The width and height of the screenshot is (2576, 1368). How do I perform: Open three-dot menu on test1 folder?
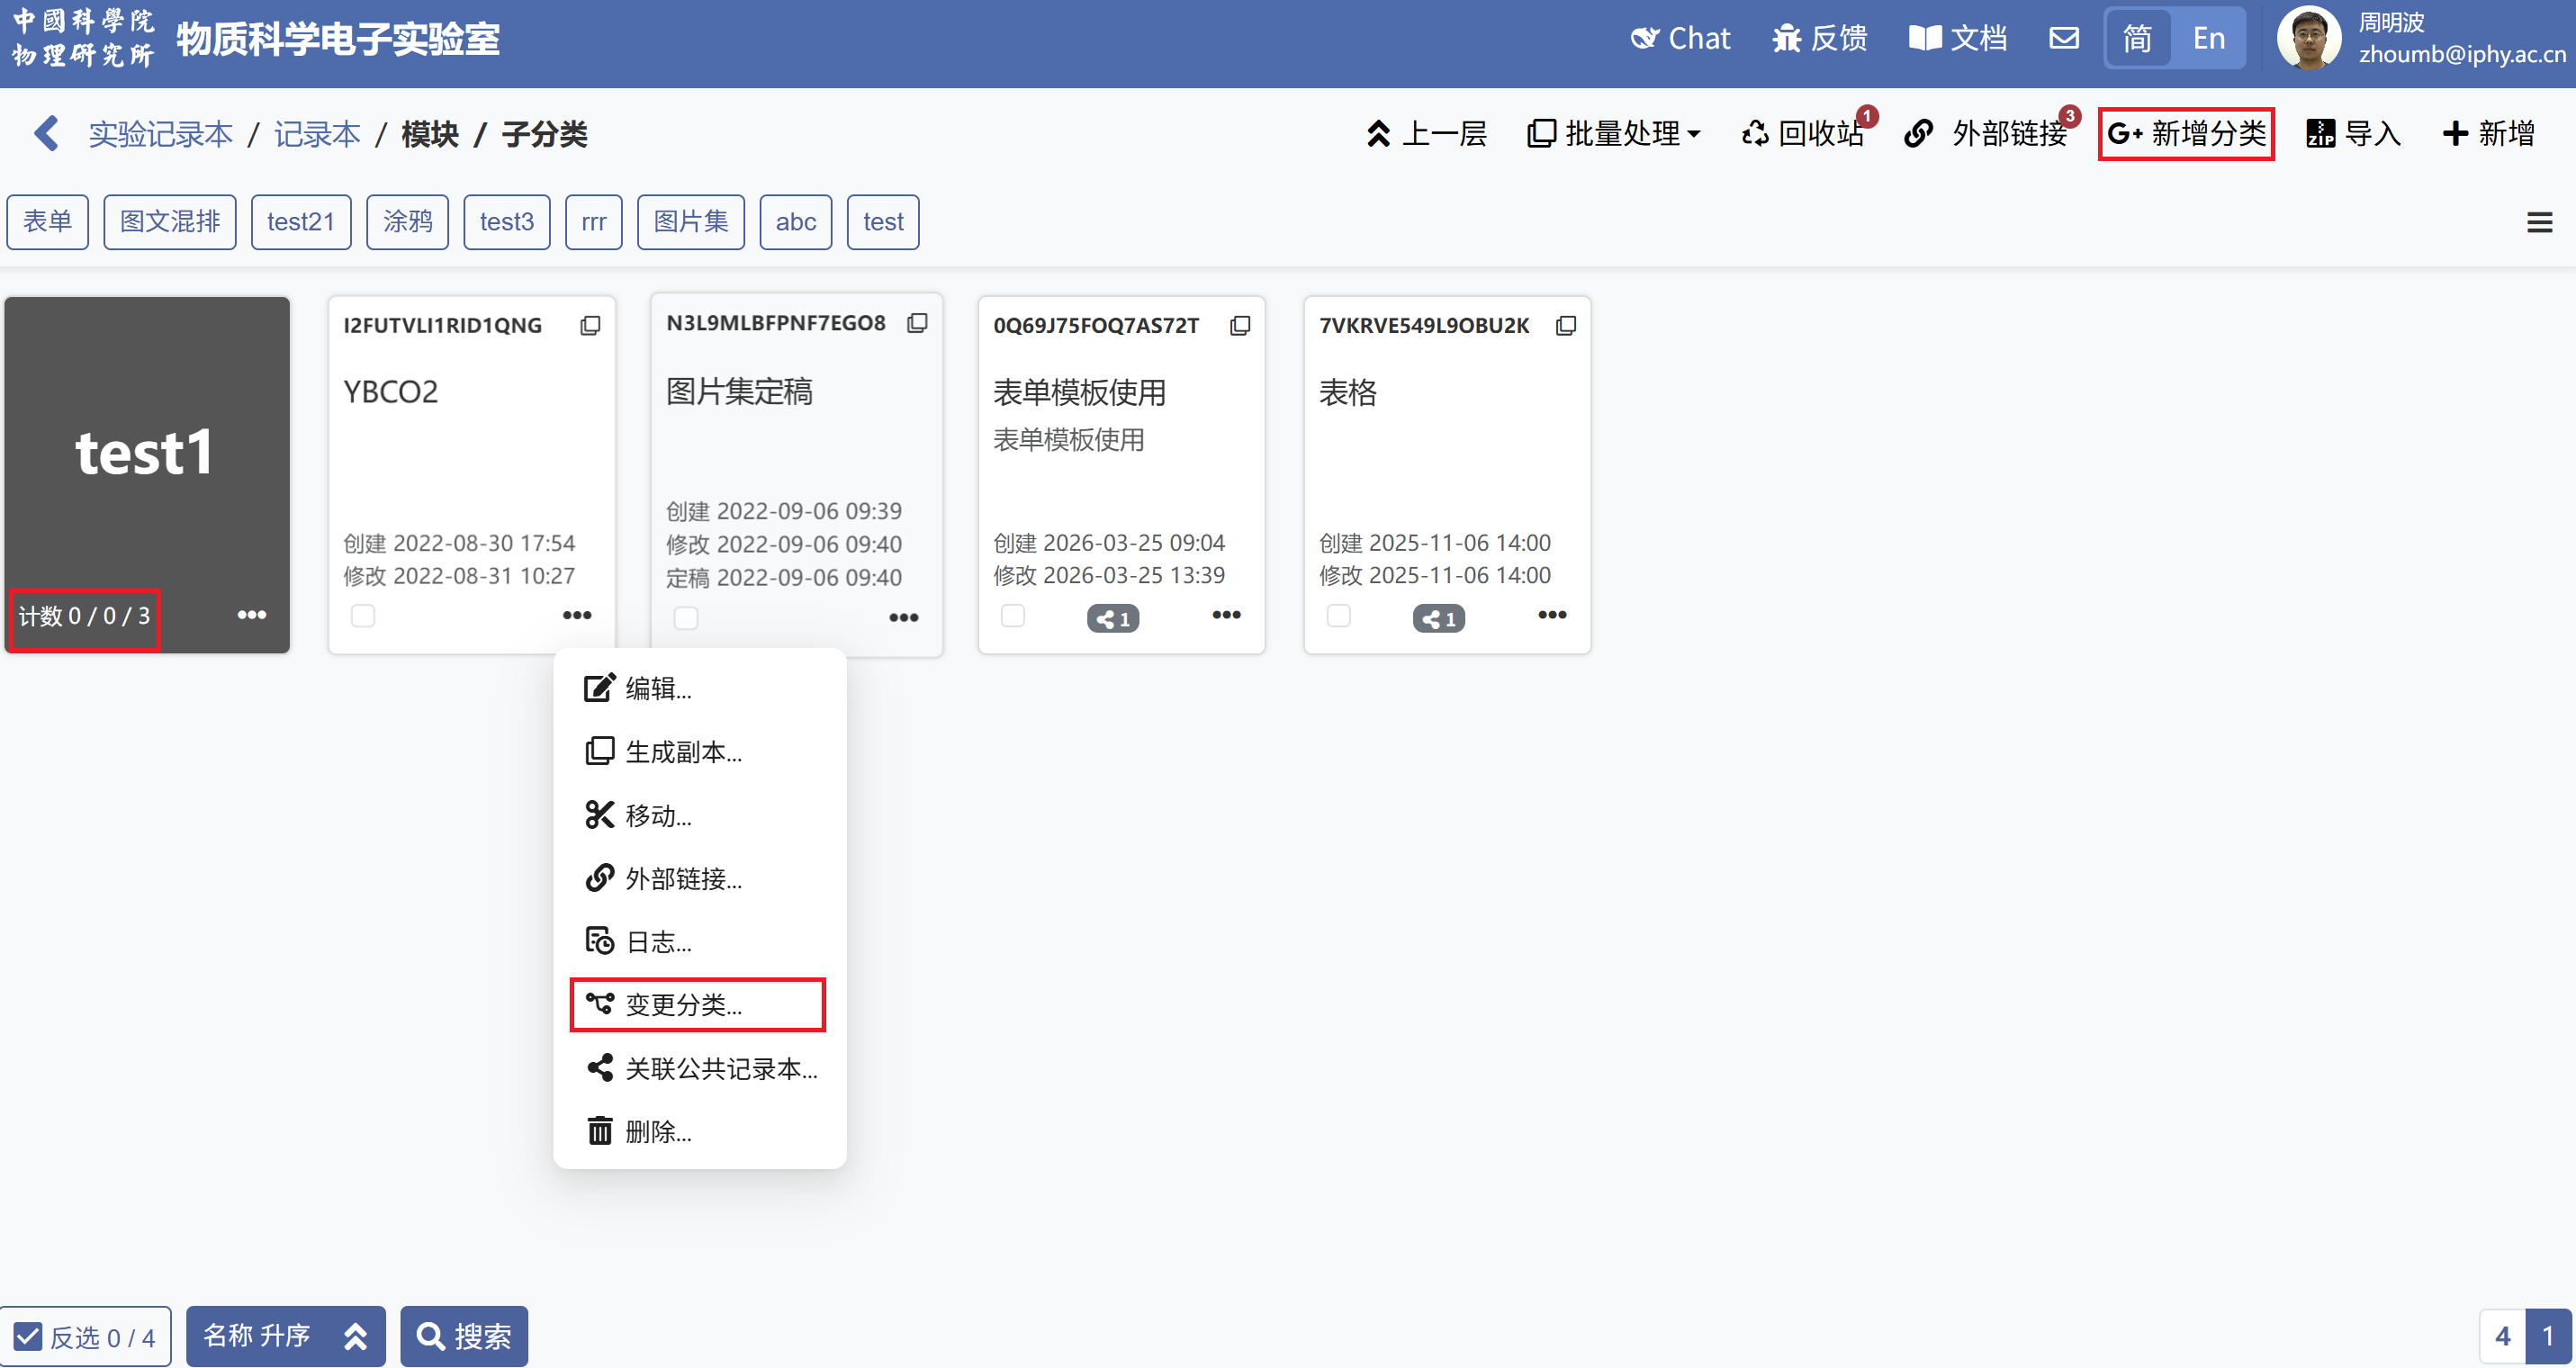pos(251,615)
